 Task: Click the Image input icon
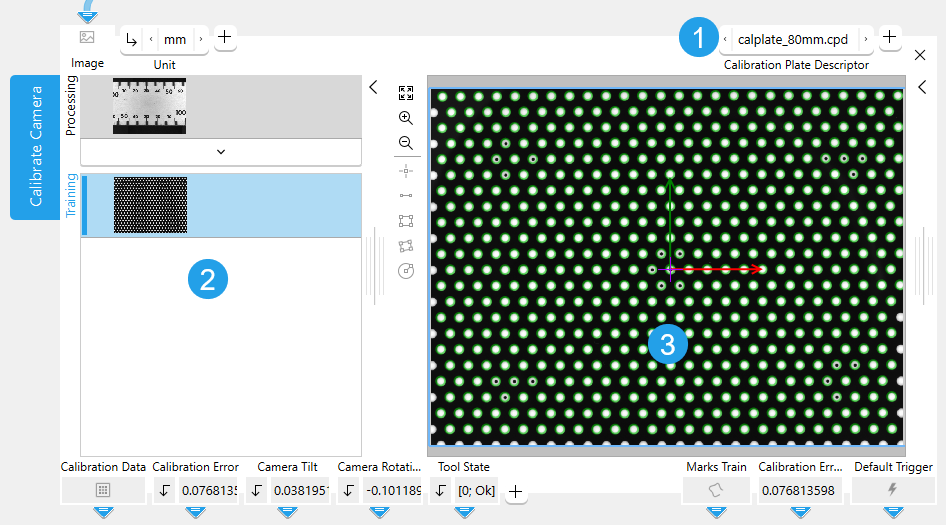[x=87, y=37]
